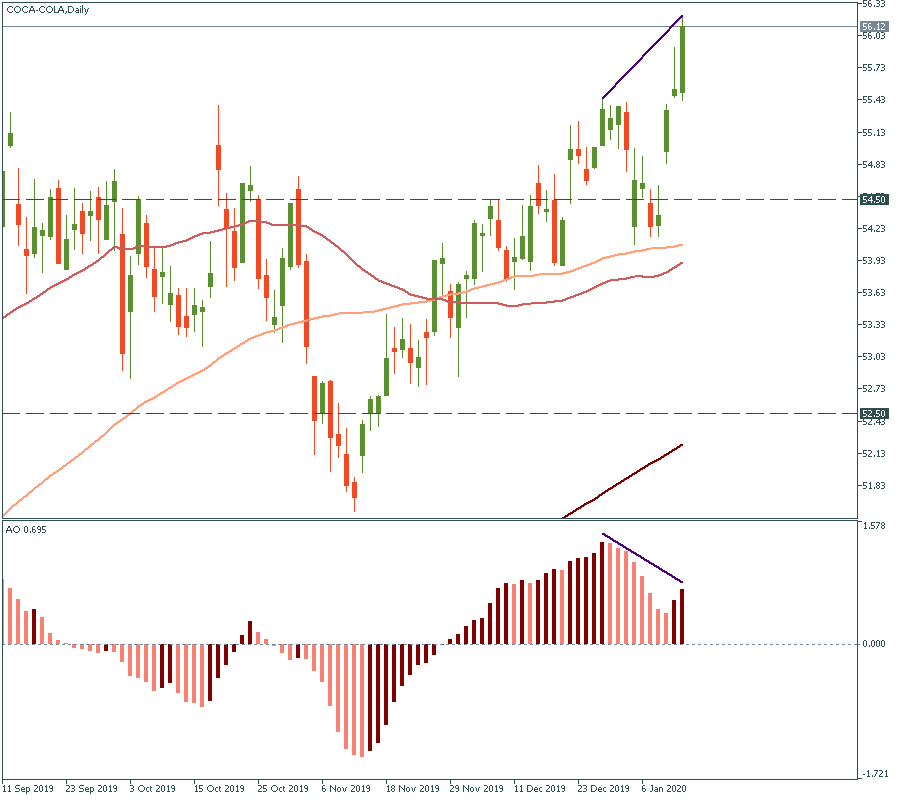This screenshot has width=900, height=800.
Task: Click the 56.33 price axis label
Action: point(872,4)
